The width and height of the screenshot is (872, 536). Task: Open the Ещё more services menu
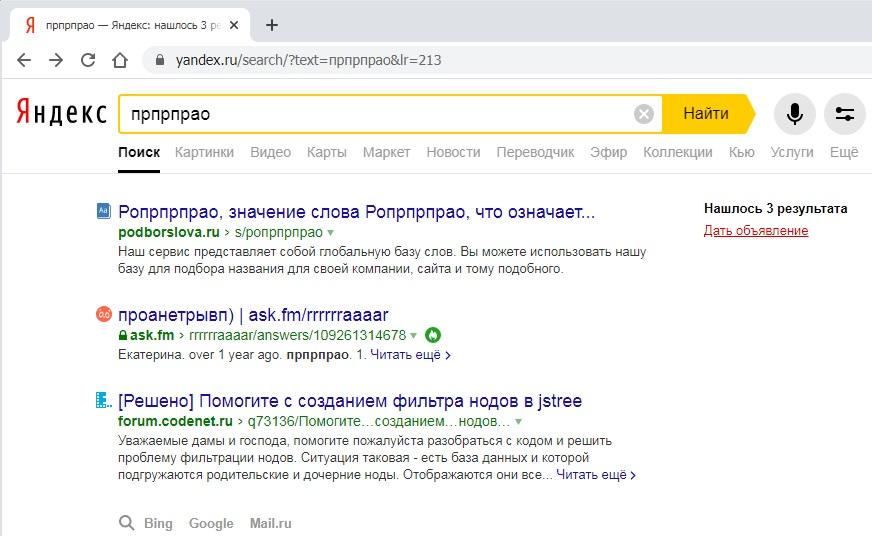(x=844, y=152)
